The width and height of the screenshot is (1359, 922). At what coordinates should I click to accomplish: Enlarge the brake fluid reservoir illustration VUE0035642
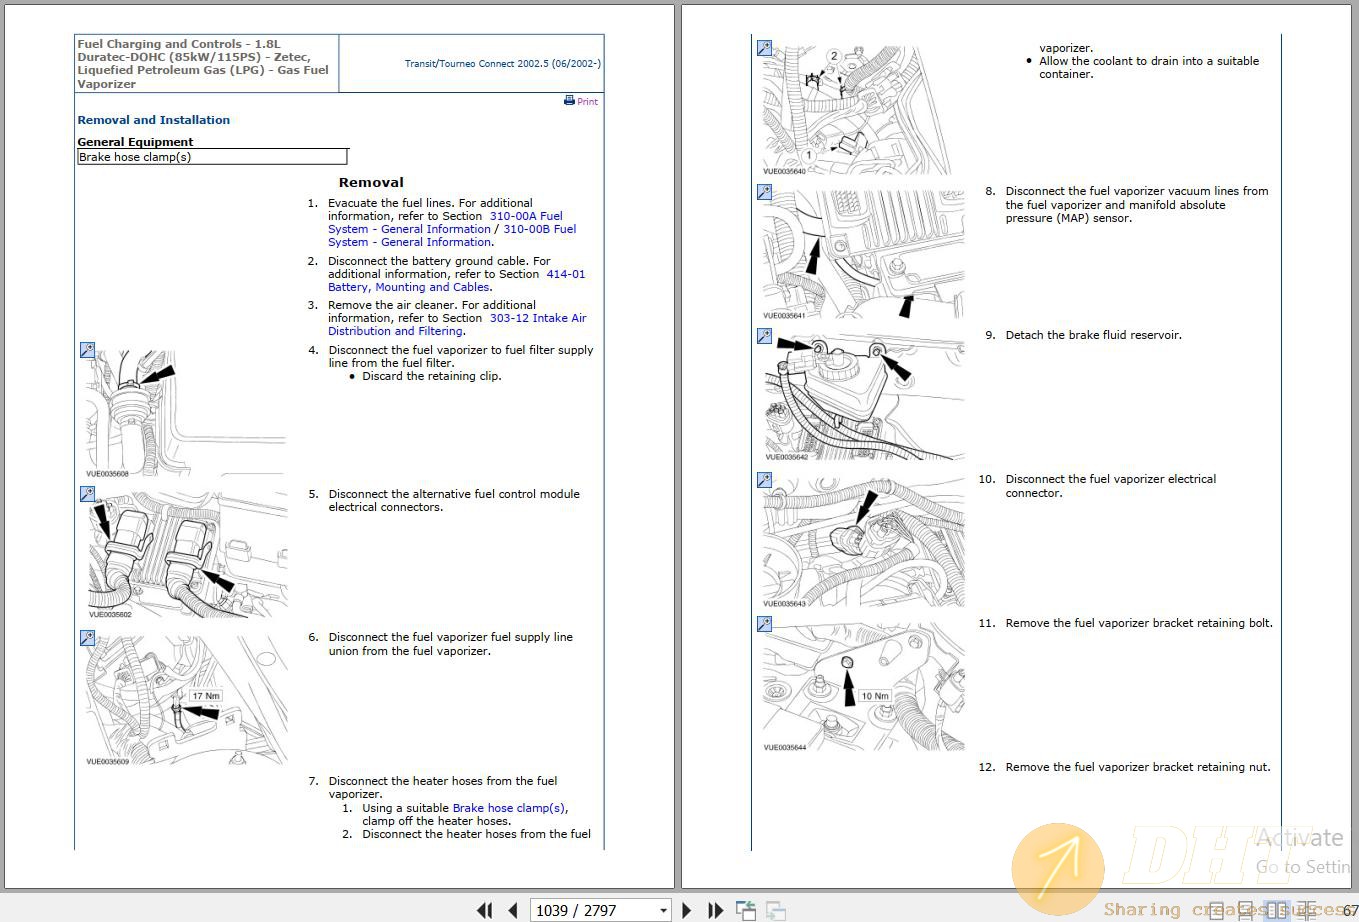tap(764, 336)
